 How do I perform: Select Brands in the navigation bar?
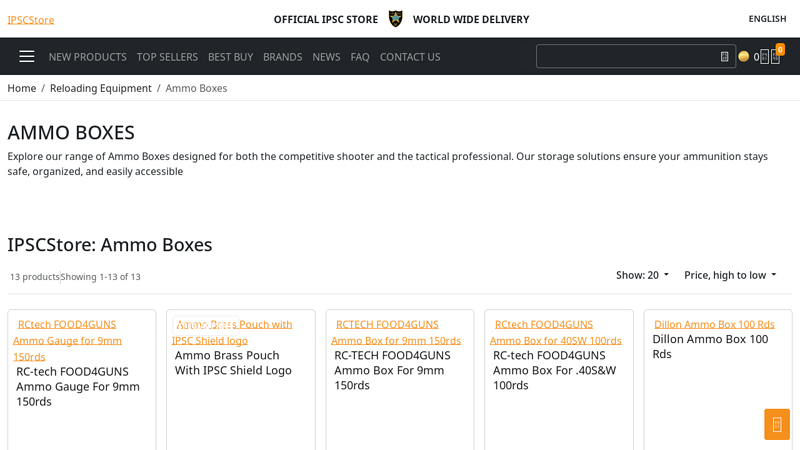[282, 57]
